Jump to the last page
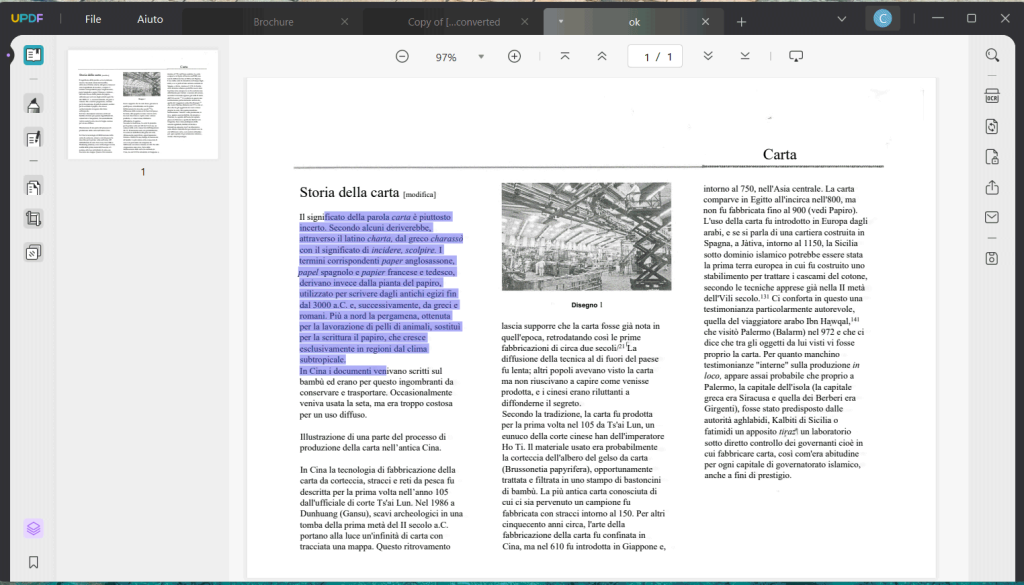This screenshot has height=585, width=1024. pyautogui.click(x=744, y=56)
